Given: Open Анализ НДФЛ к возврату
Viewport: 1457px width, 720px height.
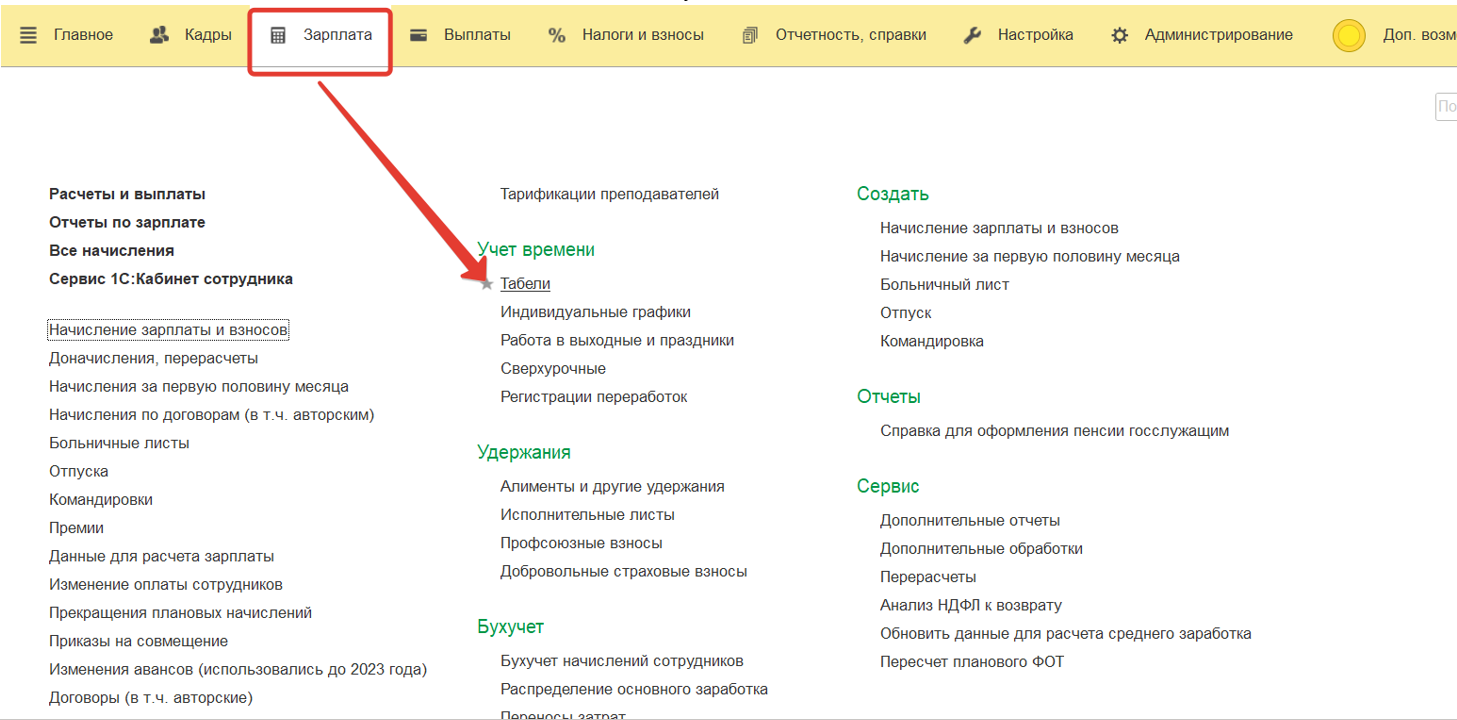Looking at the screenshot, I should tap(970, 605).
